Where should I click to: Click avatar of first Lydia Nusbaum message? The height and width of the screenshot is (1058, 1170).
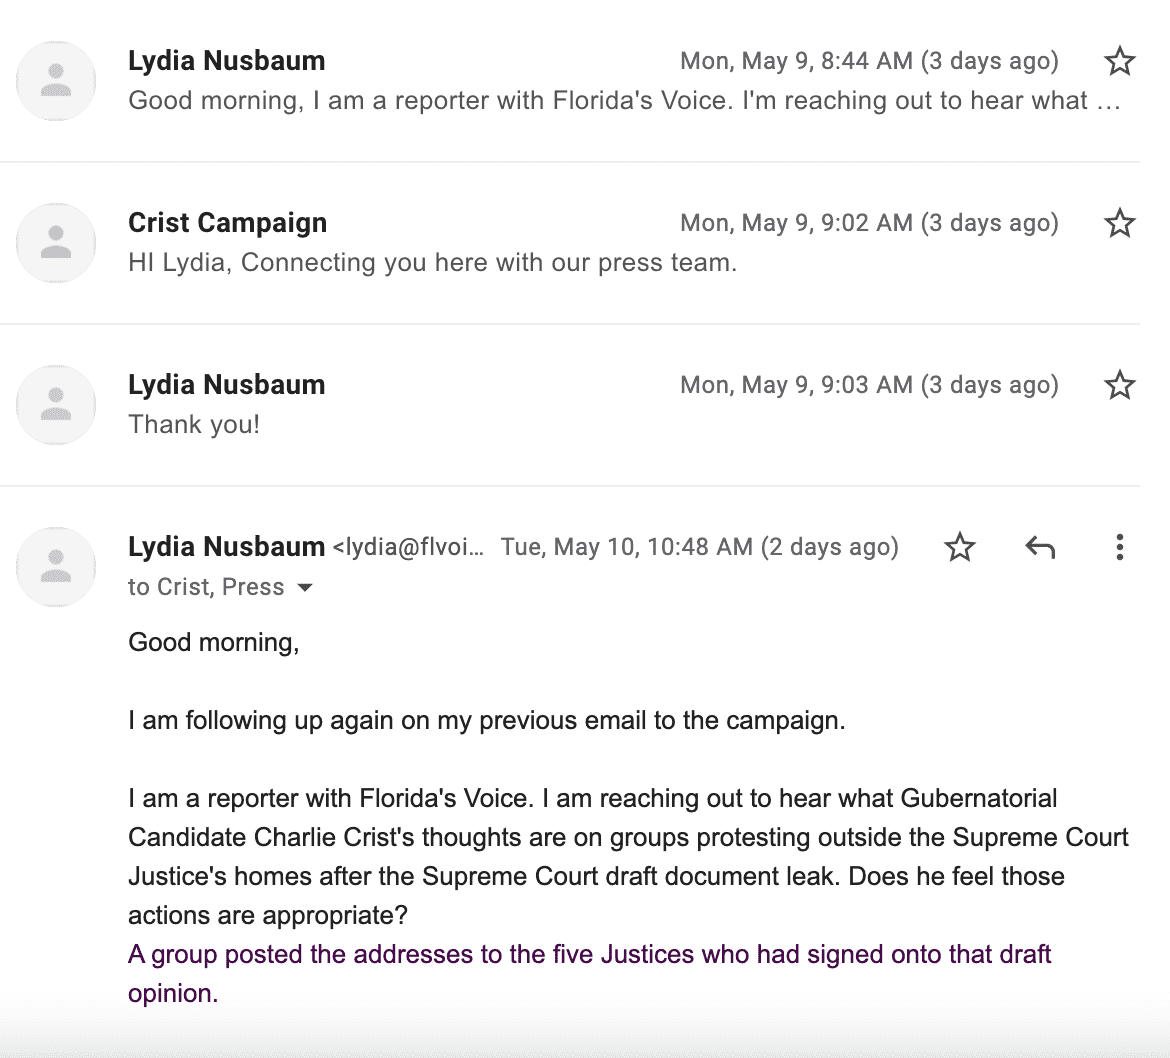coord(56,81)
